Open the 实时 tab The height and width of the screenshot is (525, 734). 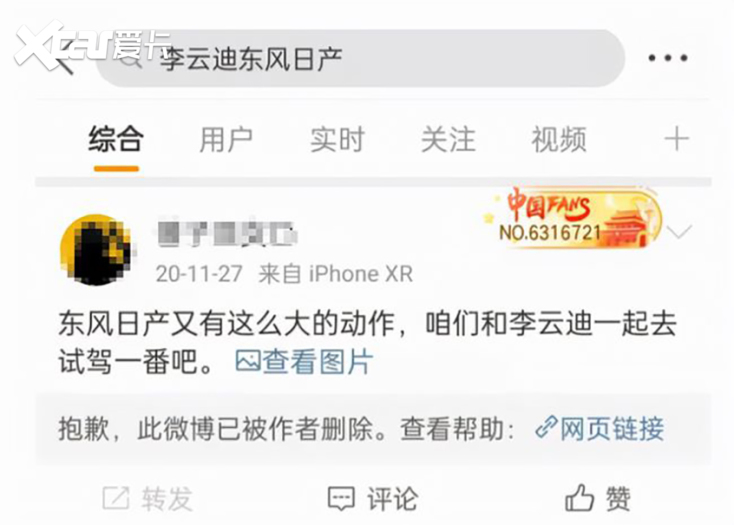(337, 139)
